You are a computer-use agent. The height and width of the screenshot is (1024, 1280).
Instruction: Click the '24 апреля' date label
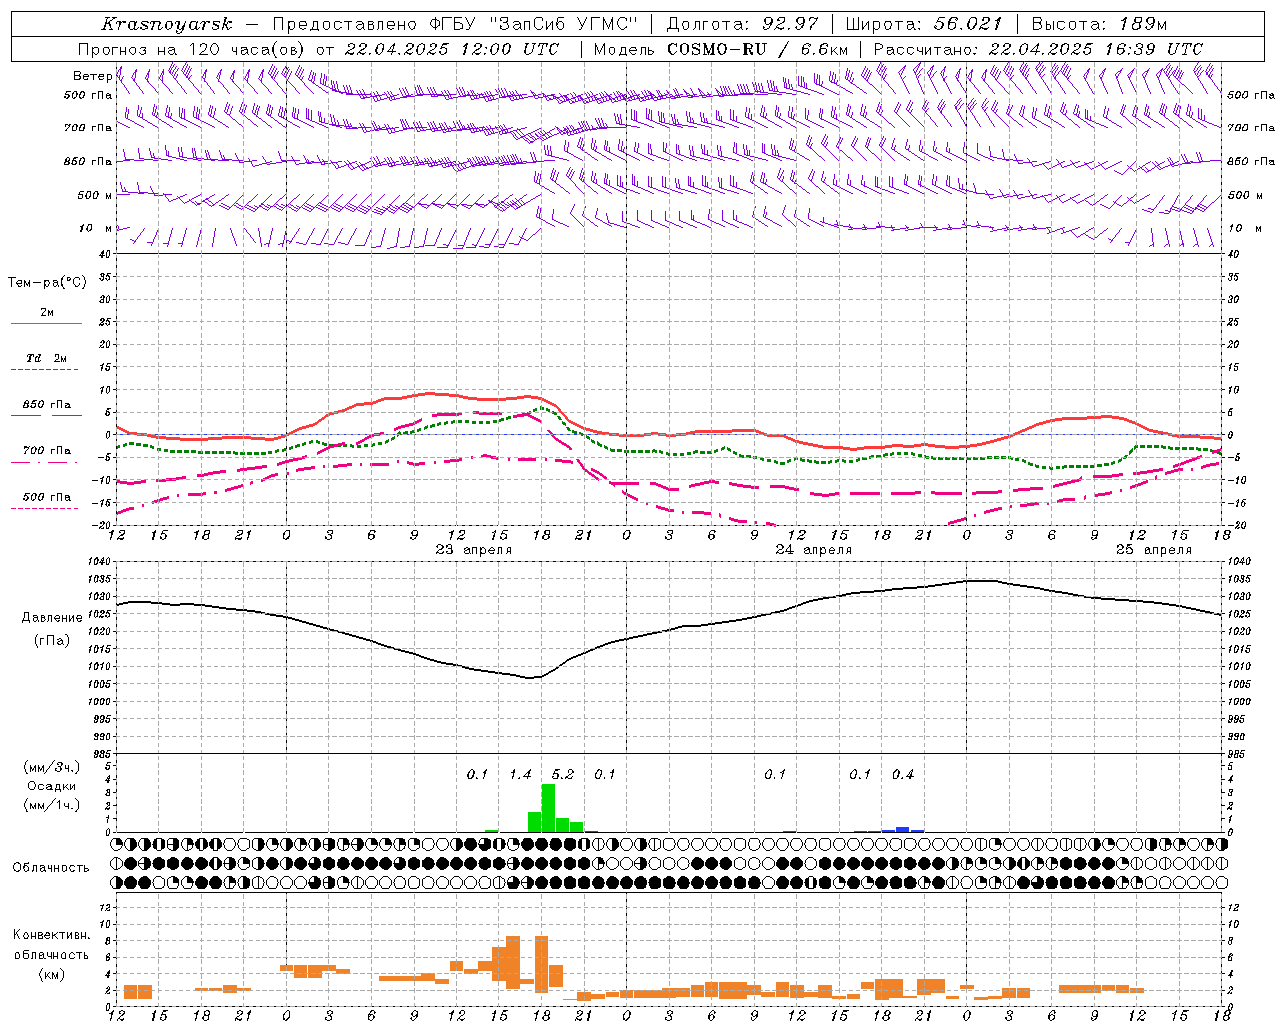click(813, 550)
